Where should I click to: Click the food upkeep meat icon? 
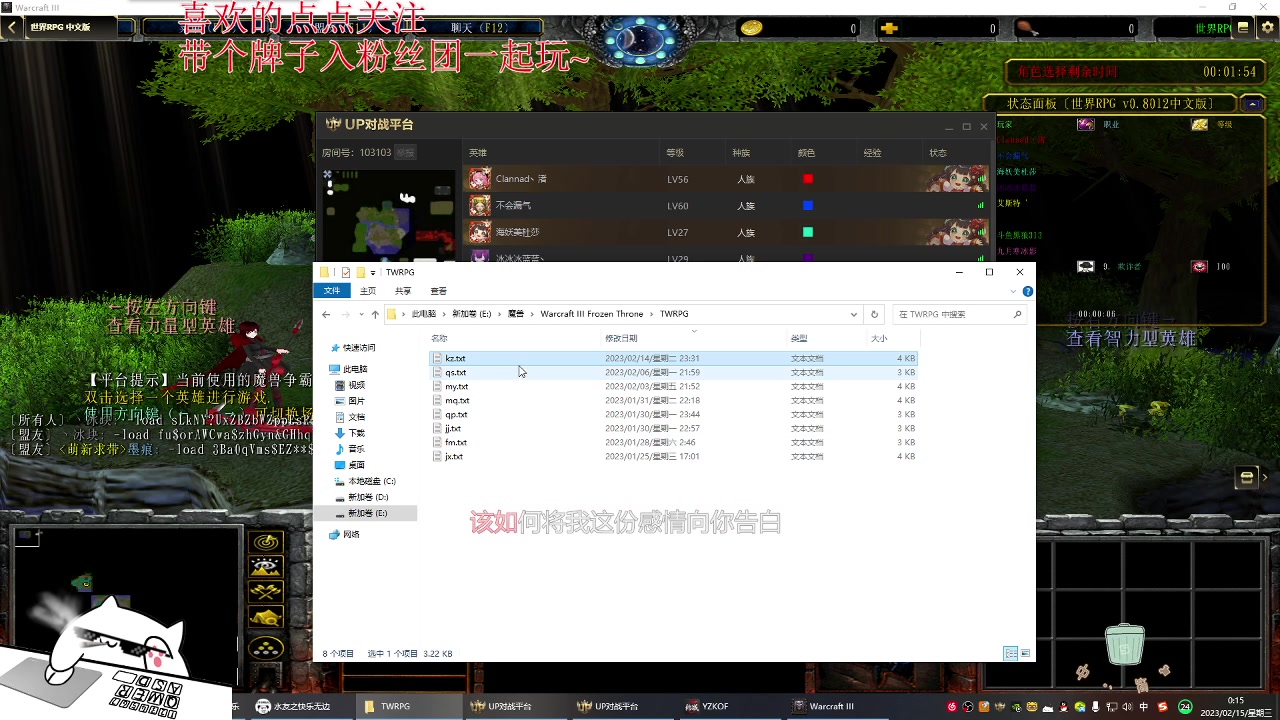coord(1026,28)
